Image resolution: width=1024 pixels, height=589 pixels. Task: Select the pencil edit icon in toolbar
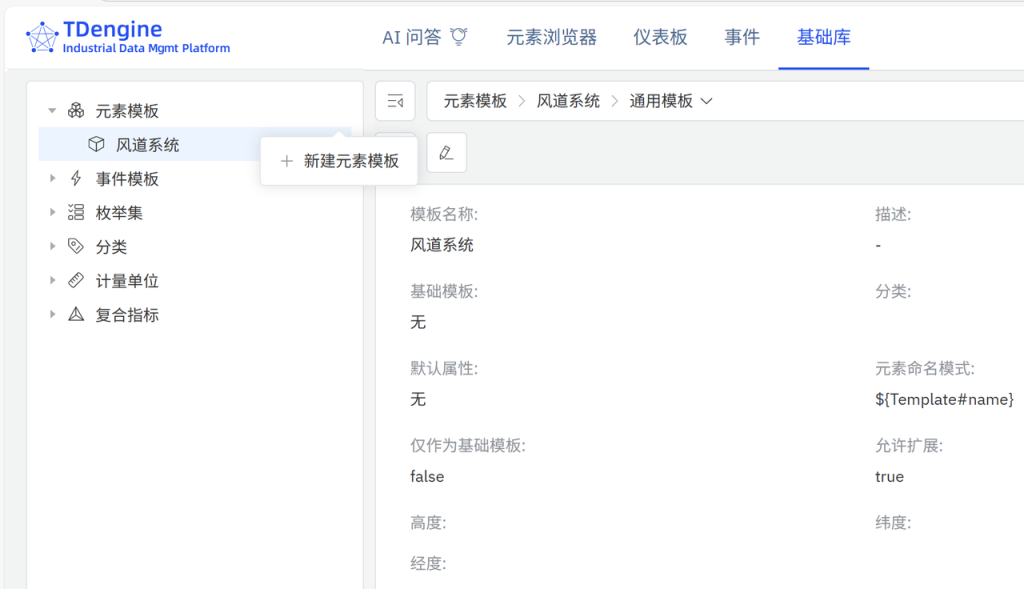pyautogui.click(x=446, y=152)
